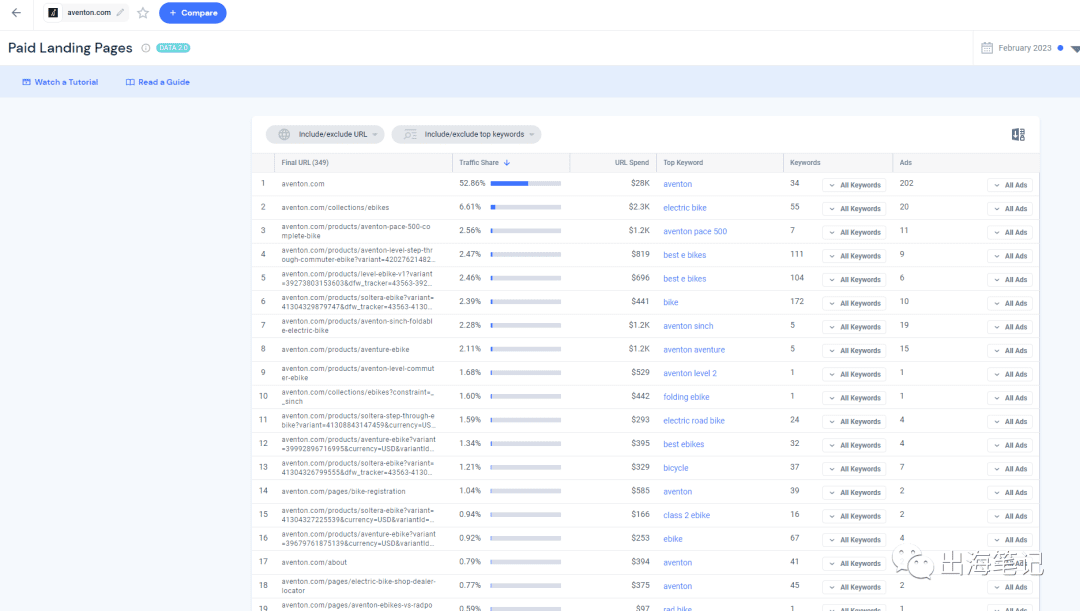Open the 'aventon level 2' keyword link
The image size is (1080, 611).
coord(689,373)
